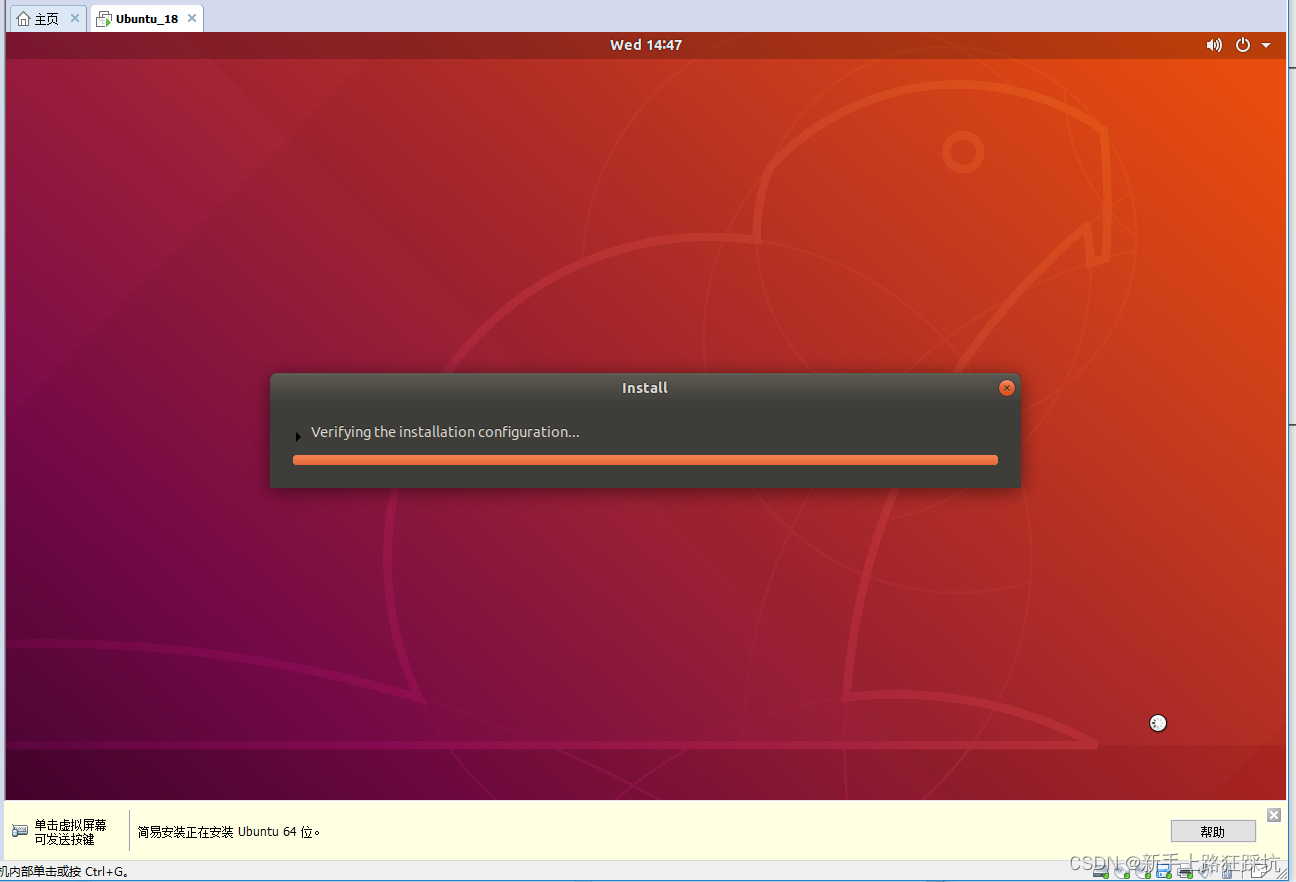This screenshot has width=1296, height=882.
Task: Click the '单击虚拟屏幕 可发送按键' hint text
Action: (x=70, y=832)
